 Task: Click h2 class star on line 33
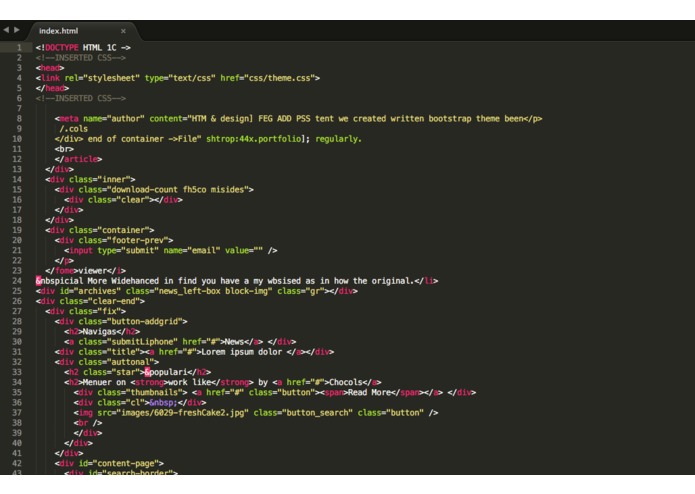pos(137,373)
